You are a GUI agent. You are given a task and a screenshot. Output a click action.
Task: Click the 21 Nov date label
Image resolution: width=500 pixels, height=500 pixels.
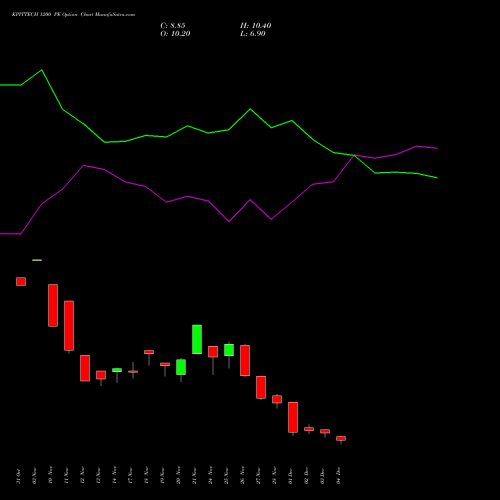coord(194,476)
